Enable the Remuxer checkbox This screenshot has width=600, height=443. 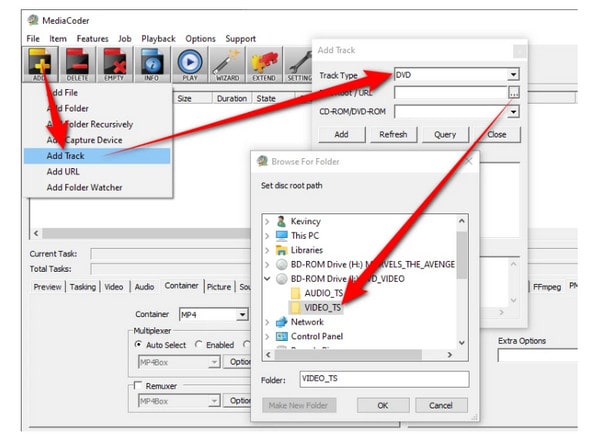pos(138,385)
